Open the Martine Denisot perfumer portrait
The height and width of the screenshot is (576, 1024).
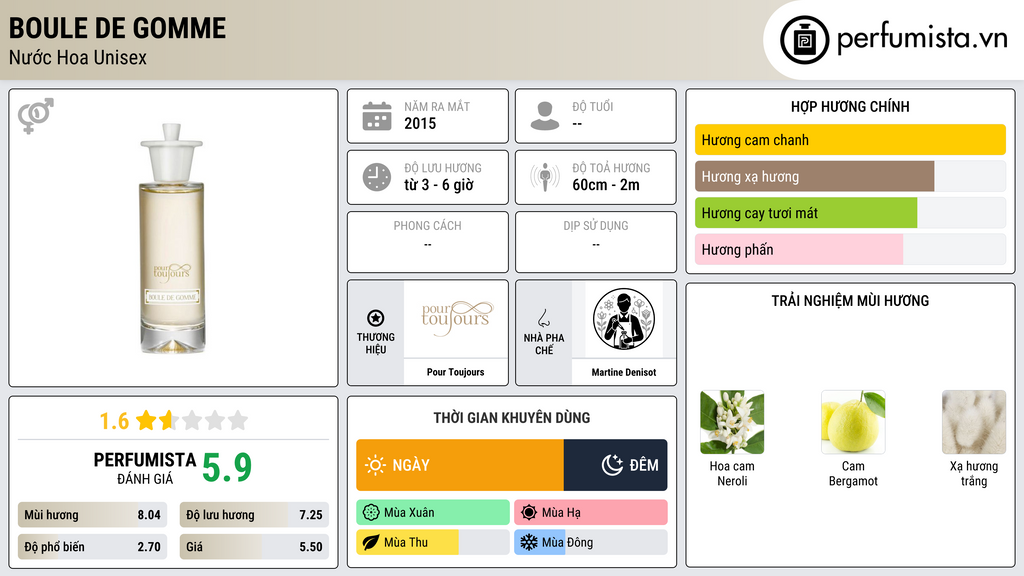point(624,319)
